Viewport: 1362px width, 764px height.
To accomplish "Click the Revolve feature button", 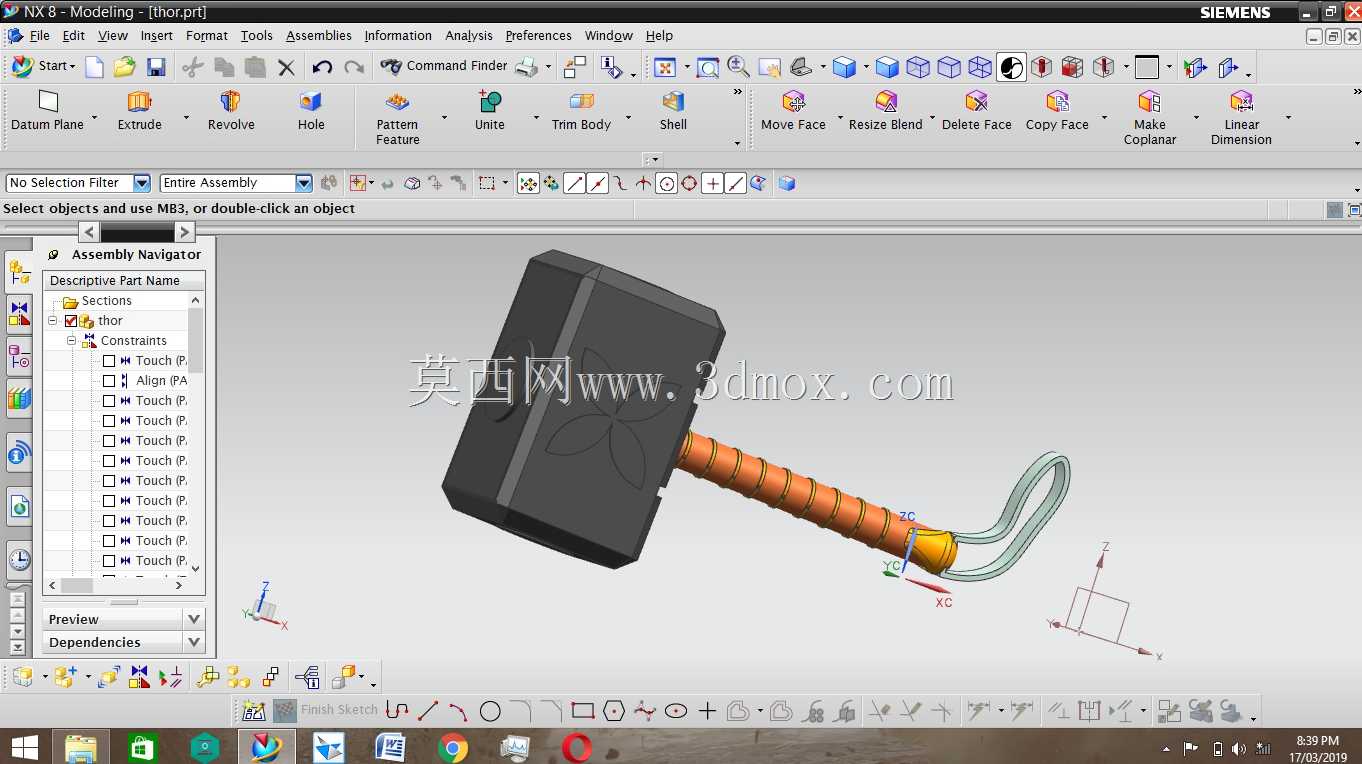I will point(231,111).
